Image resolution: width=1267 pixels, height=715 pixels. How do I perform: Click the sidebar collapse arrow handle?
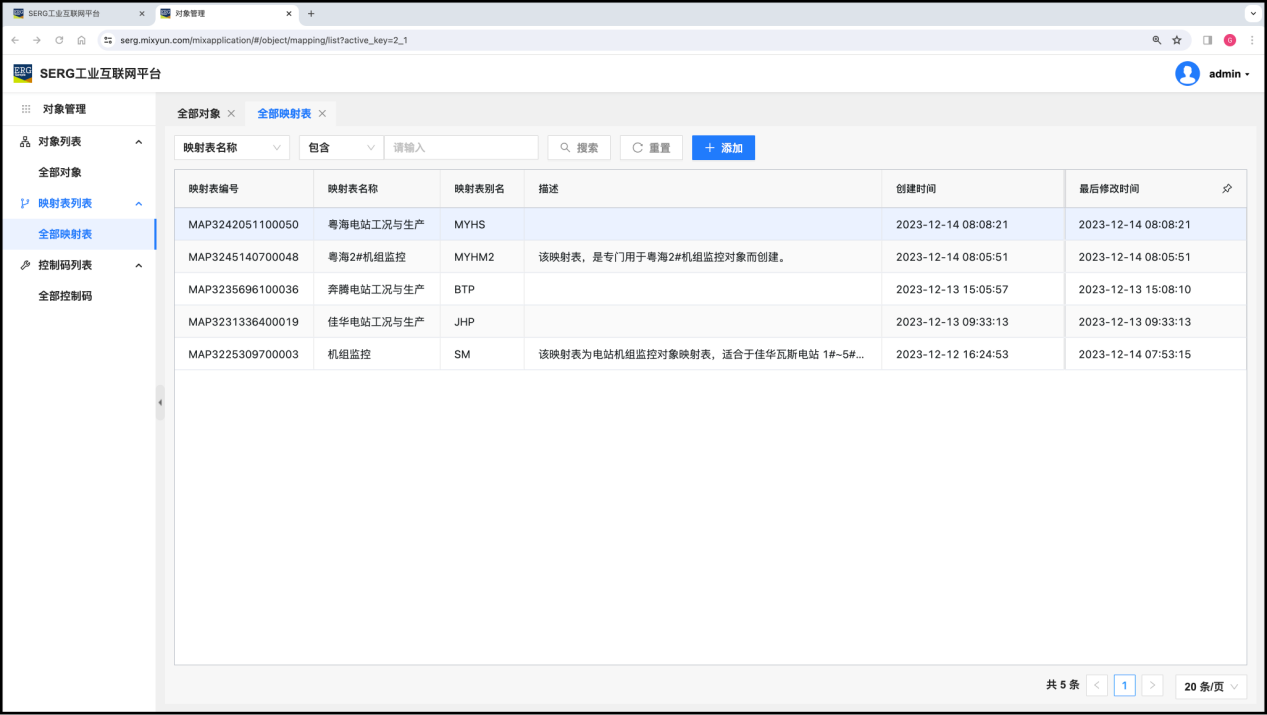tap(160, 402)
